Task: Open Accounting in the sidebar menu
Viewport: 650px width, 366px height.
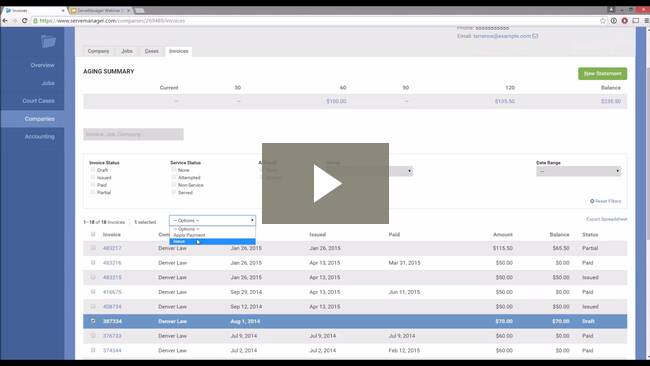Action: [39, 136]
